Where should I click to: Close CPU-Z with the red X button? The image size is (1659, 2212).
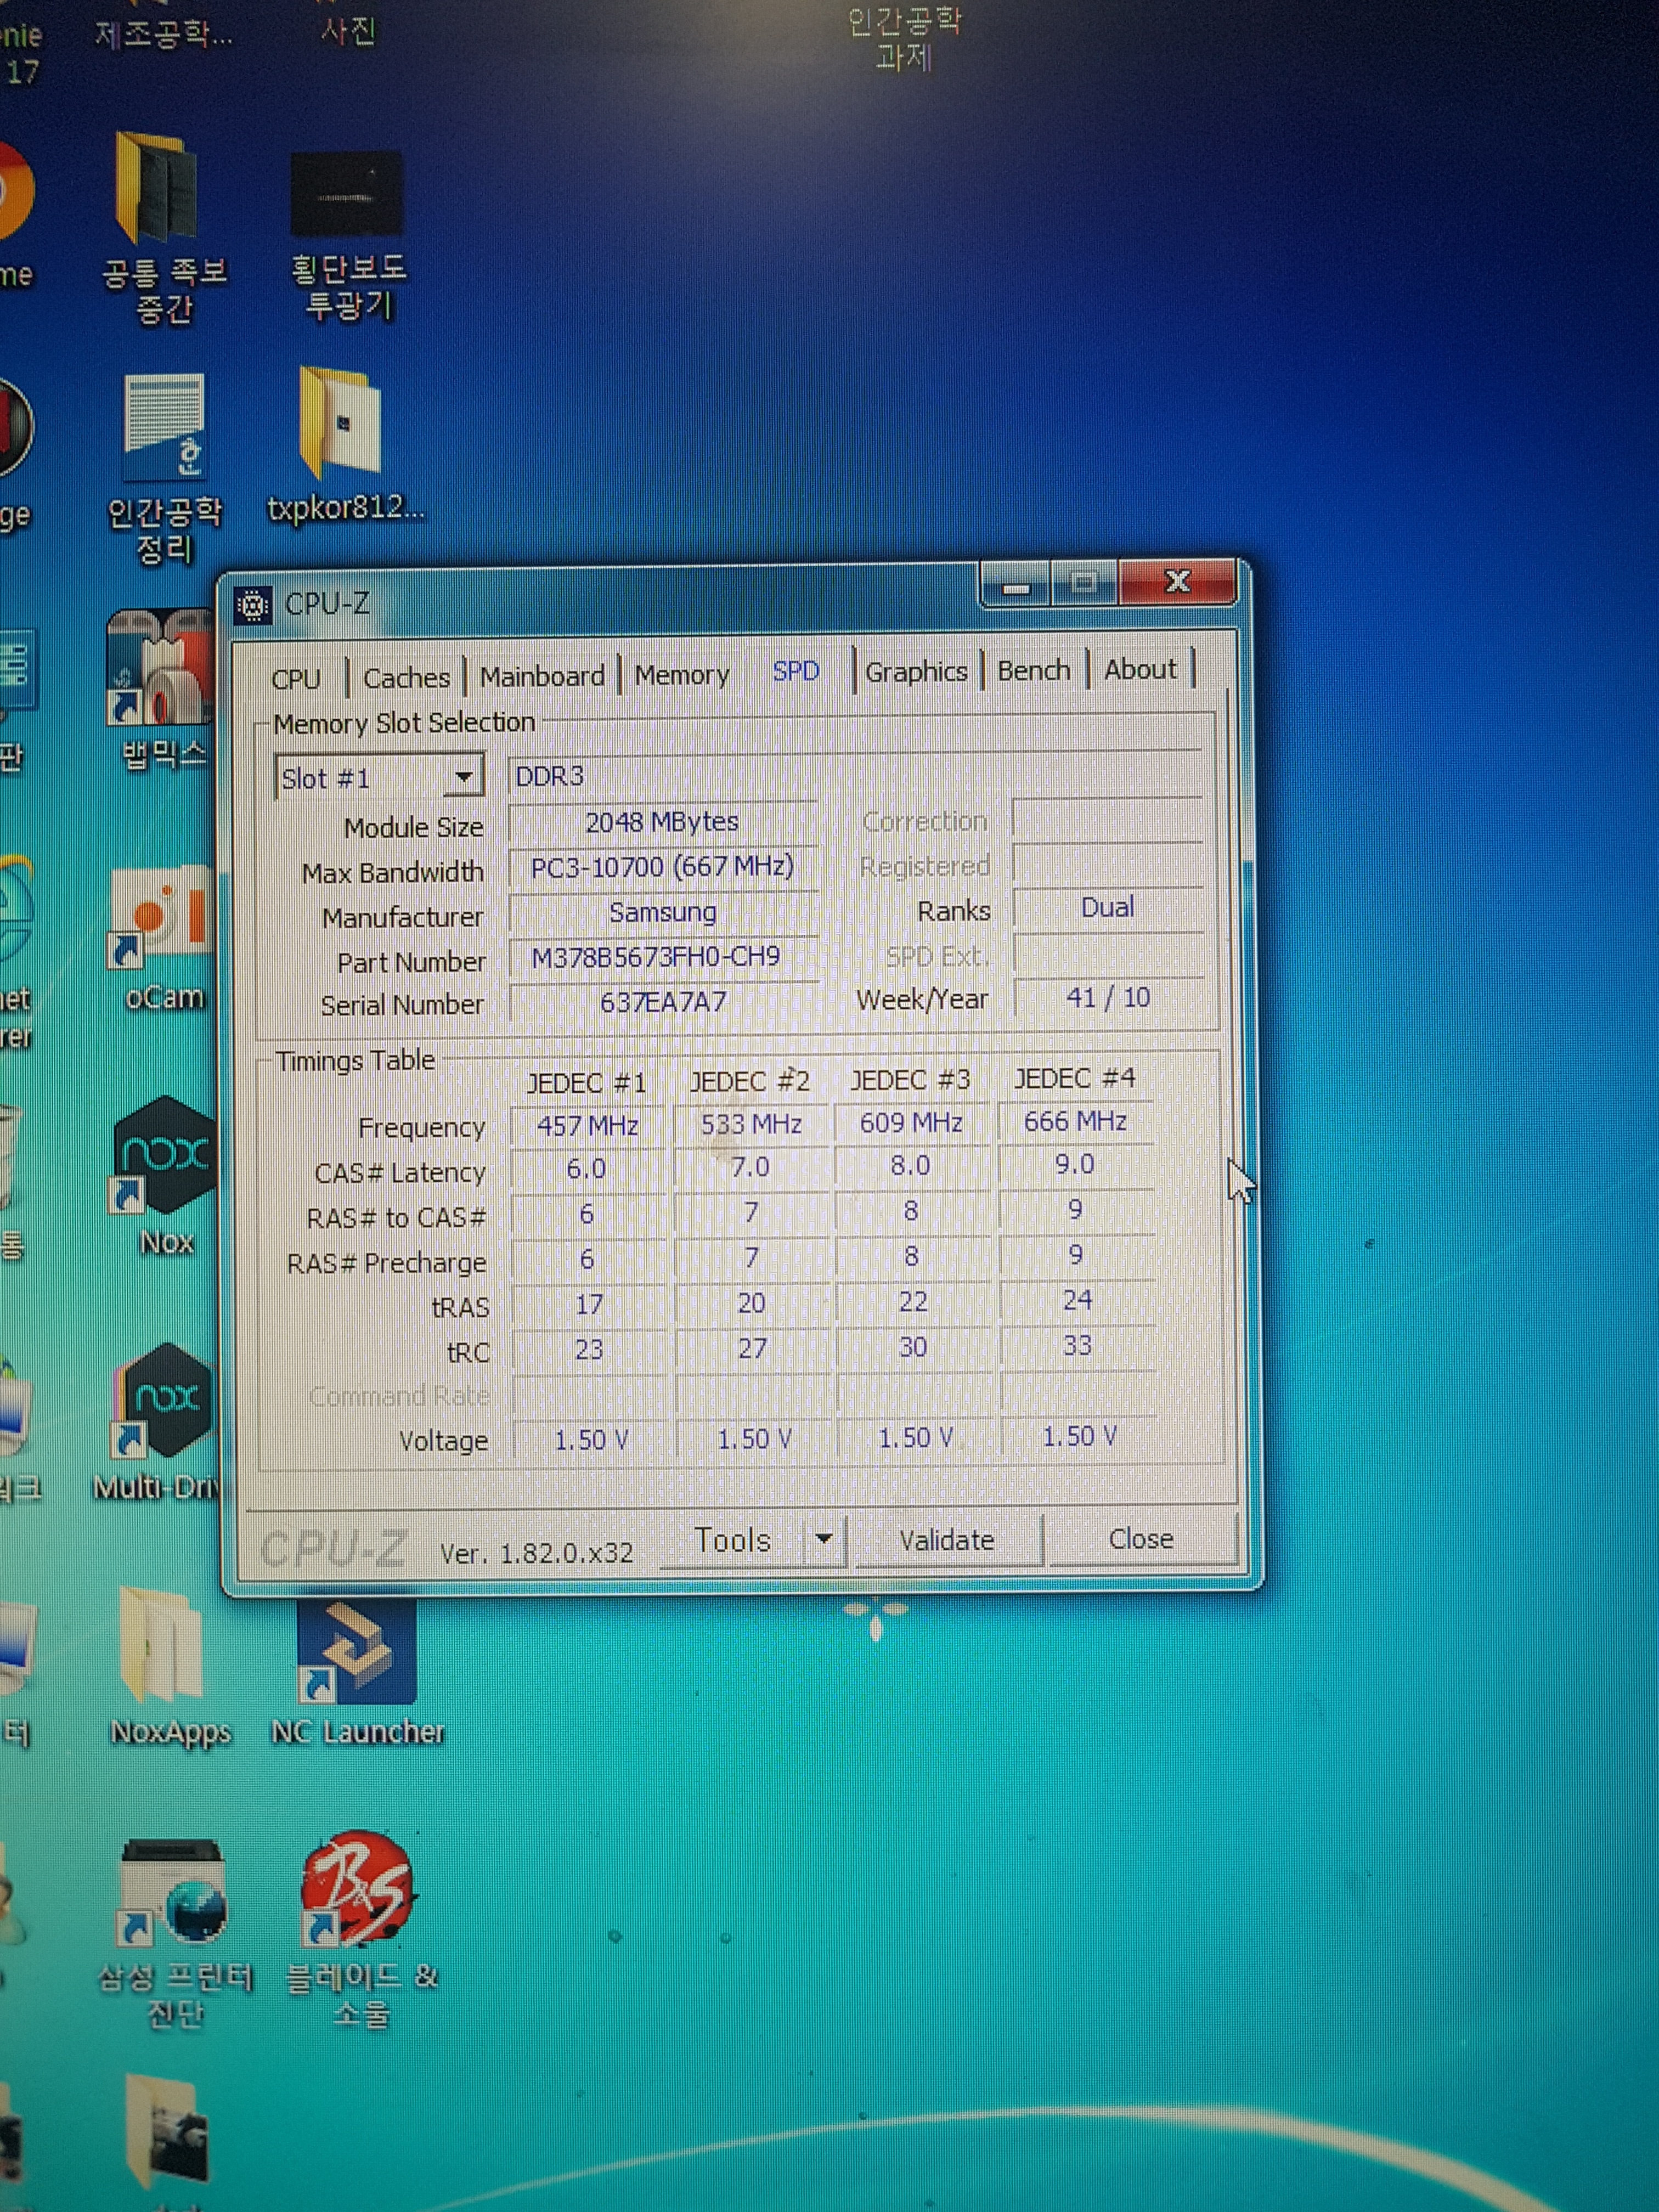pyautogui.click(x=1177, y=582)
